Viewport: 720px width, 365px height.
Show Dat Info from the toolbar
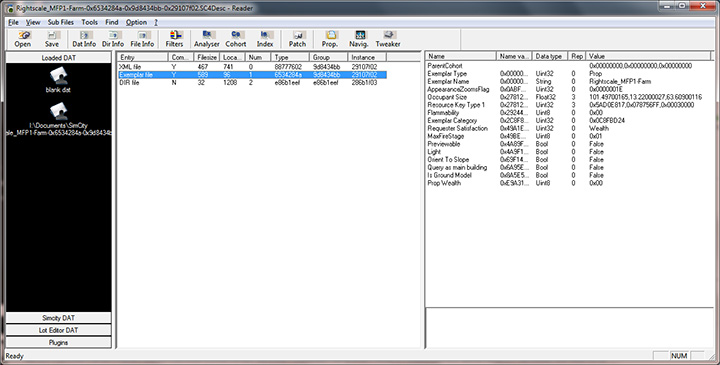point(84,39)
